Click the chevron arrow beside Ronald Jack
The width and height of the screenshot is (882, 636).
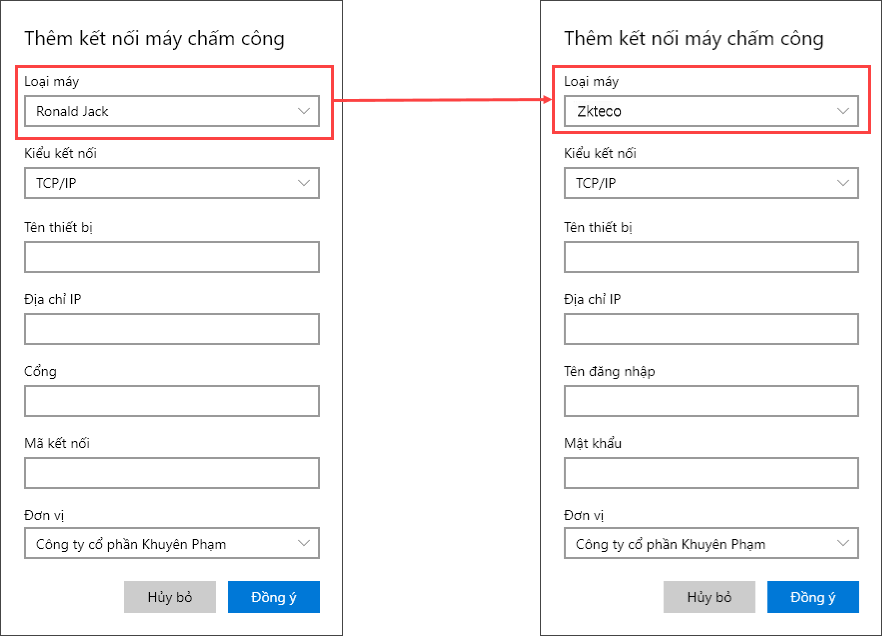point(304,111)
